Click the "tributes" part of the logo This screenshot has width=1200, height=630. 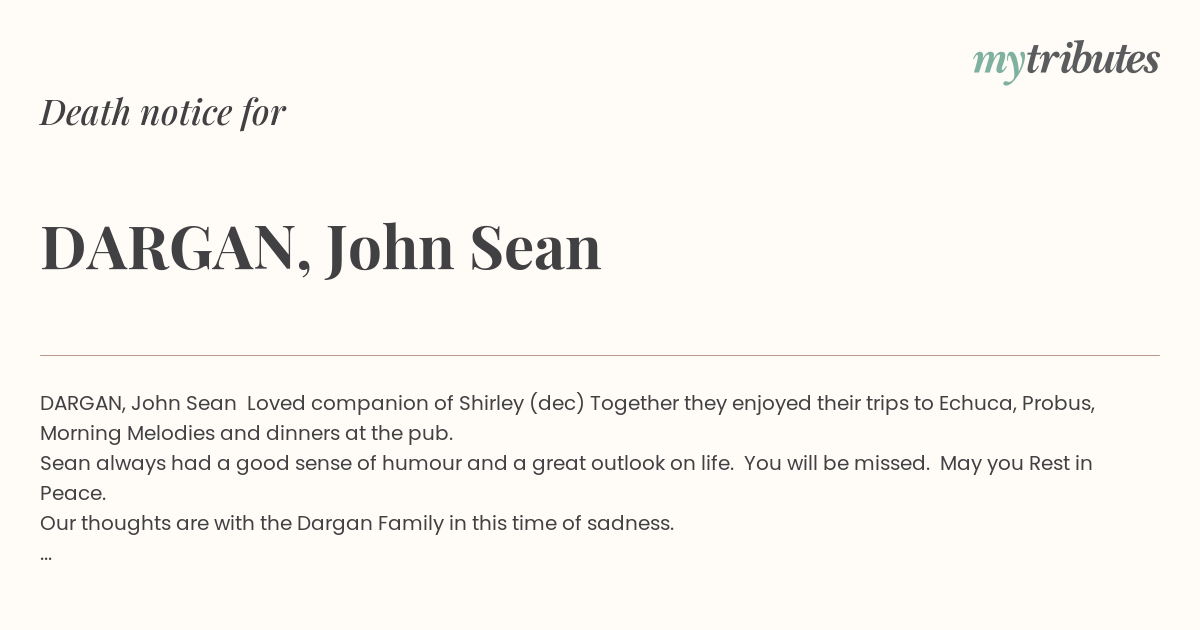tap(1093, 59)
